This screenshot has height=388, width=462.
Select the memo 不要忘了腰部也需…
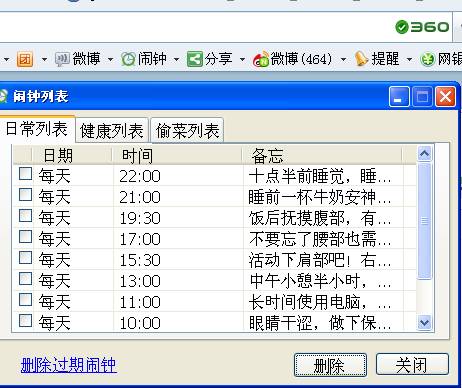pyautogui.click(x=320, y=239)
